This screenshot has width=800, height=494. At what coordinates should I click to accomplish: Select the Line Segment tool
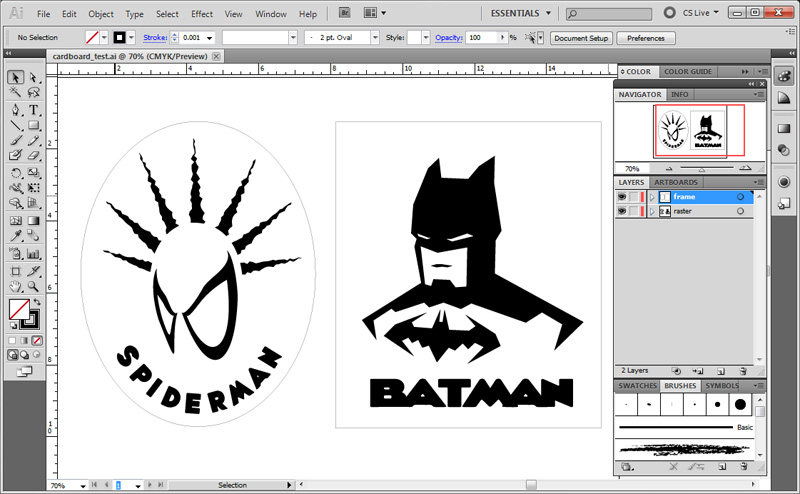(x=15, y=125)
